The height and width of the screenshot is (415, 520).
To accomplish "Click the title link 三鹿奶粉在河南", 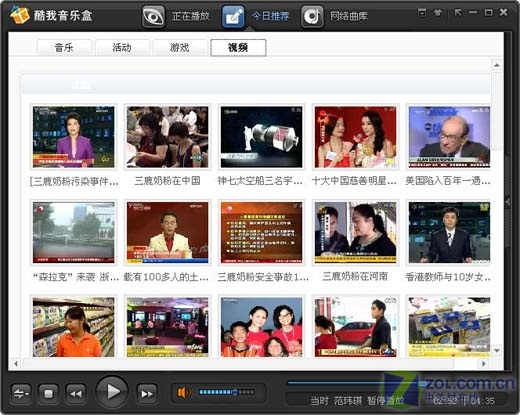I will coord(355,276).
